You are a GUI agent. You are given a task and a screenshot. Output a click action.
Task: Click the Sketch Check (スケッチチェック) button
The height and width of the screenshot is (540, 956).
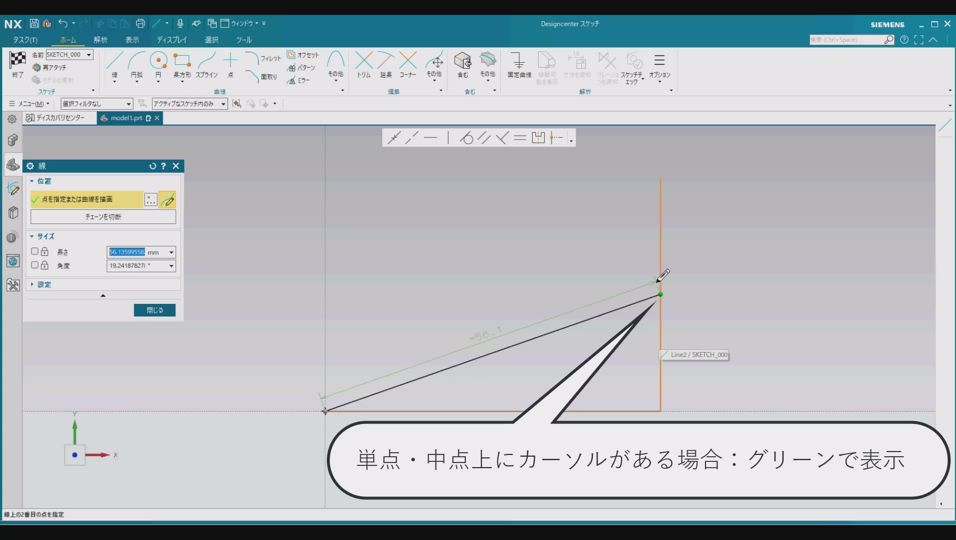[x=633, y=67]
